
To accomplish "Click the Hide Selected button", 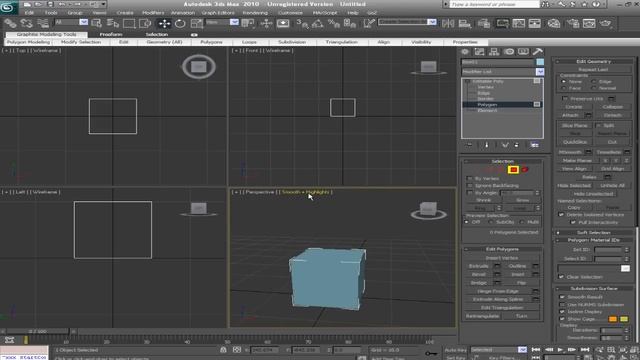I will click(574, 185).
